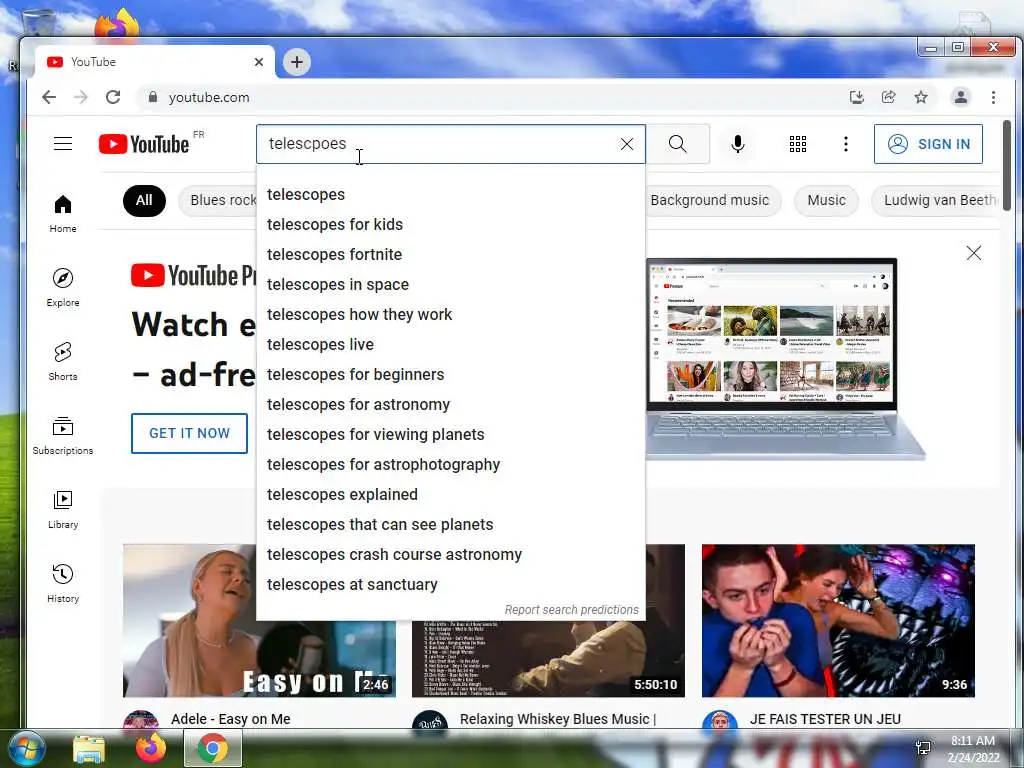Click the Relaxing Whiskey Blues Music title
The image size is (1024, 768).
coord(558,720)
